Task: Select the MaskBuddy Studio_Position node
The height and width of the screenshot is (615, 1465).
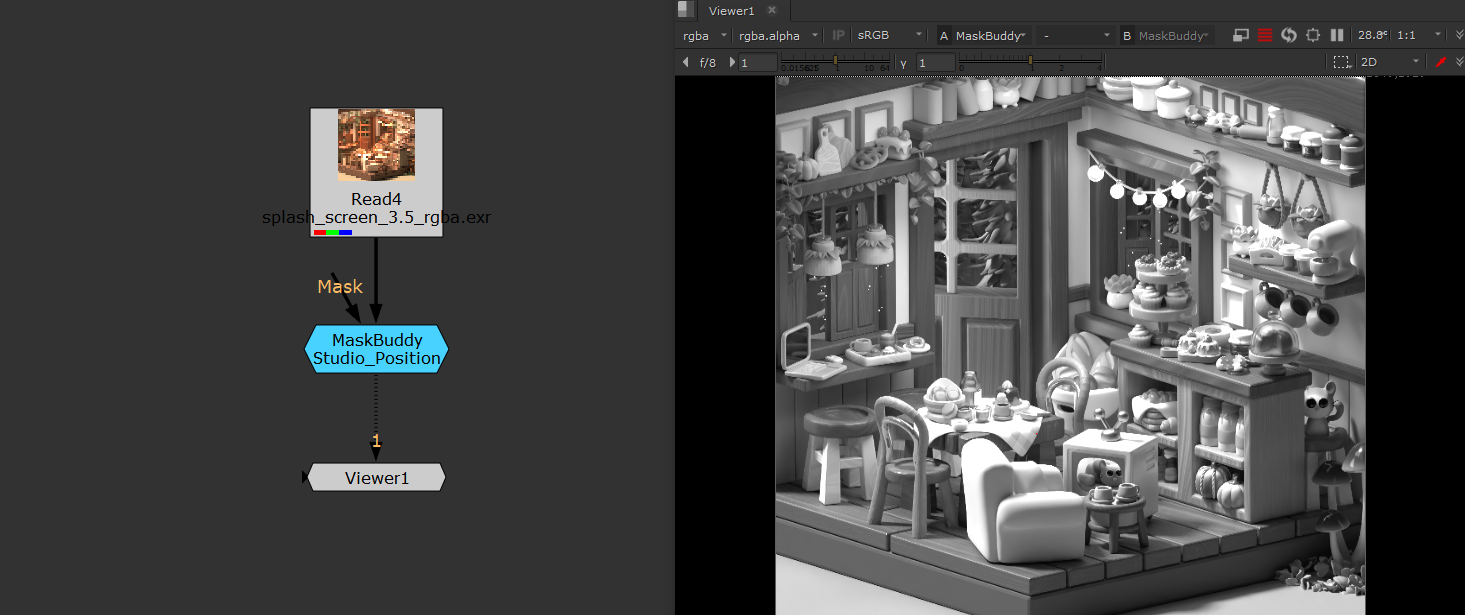Action: click(376, 349)
